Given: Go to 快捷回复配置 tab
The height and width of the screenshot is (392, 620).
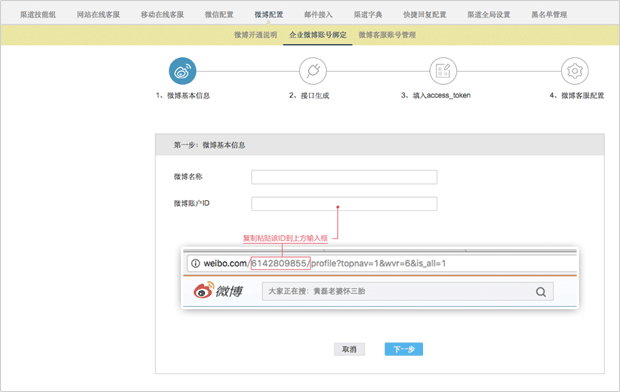Looking at the screenshot, I should pos(425,15).
